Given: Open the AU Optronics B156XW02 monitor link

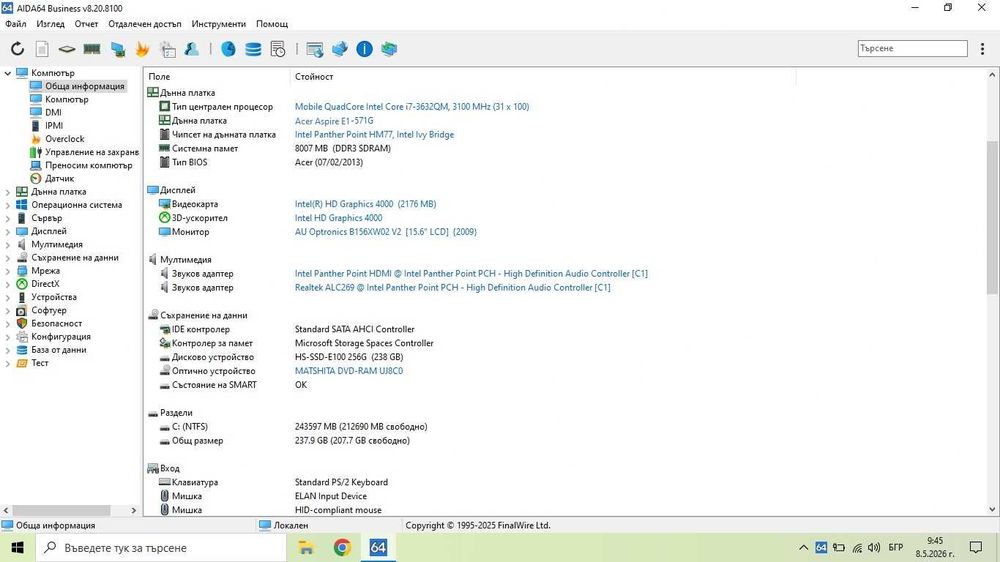Looking at the screenshot, I should point(386,232).
